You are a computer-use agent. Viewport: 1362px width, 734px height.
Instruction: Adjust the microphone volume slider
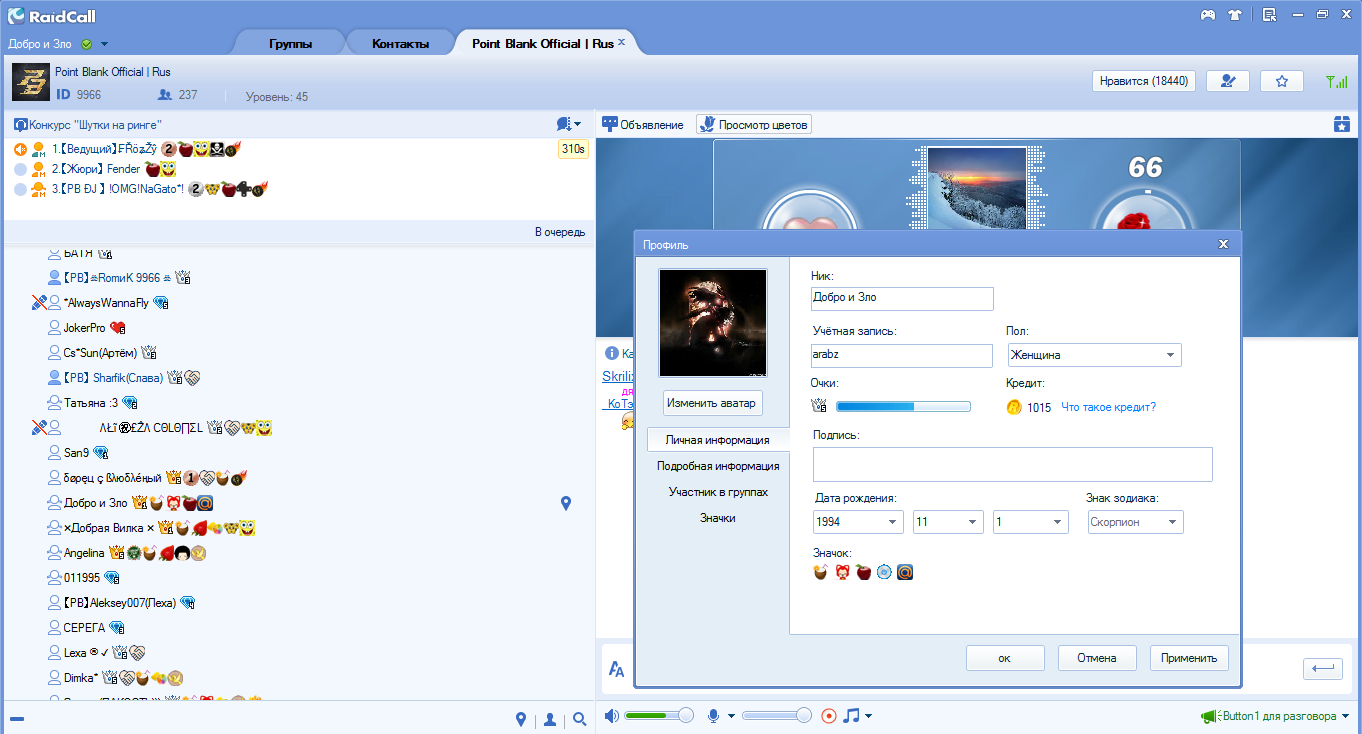point(776,715)
